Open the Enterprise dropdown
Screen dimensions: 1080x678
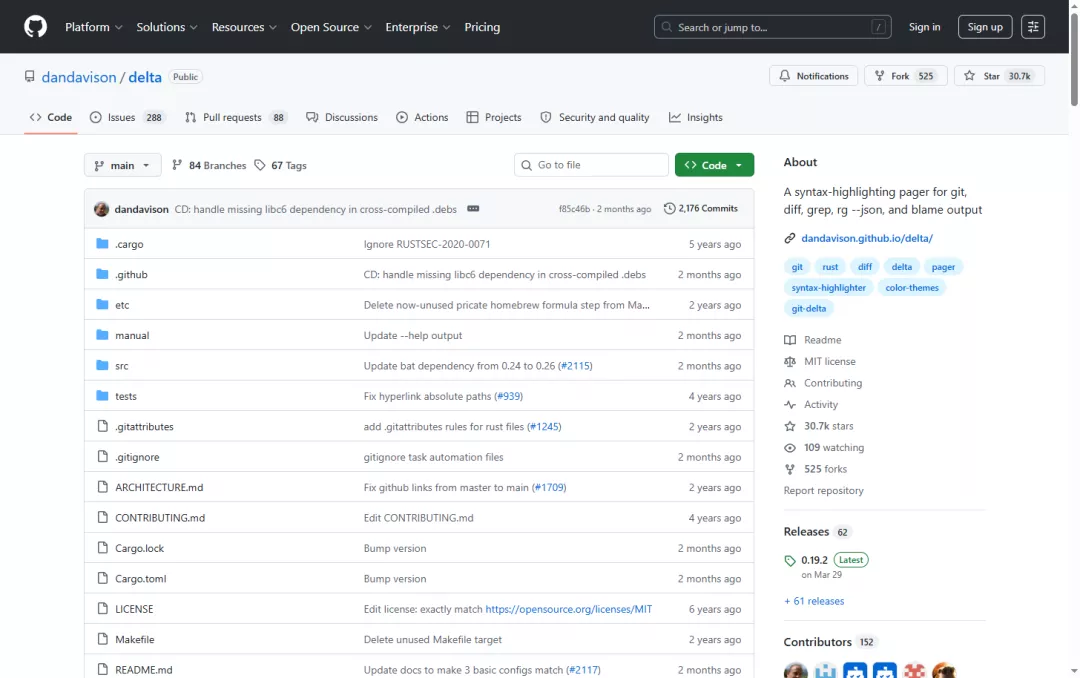tap(417, 27)
